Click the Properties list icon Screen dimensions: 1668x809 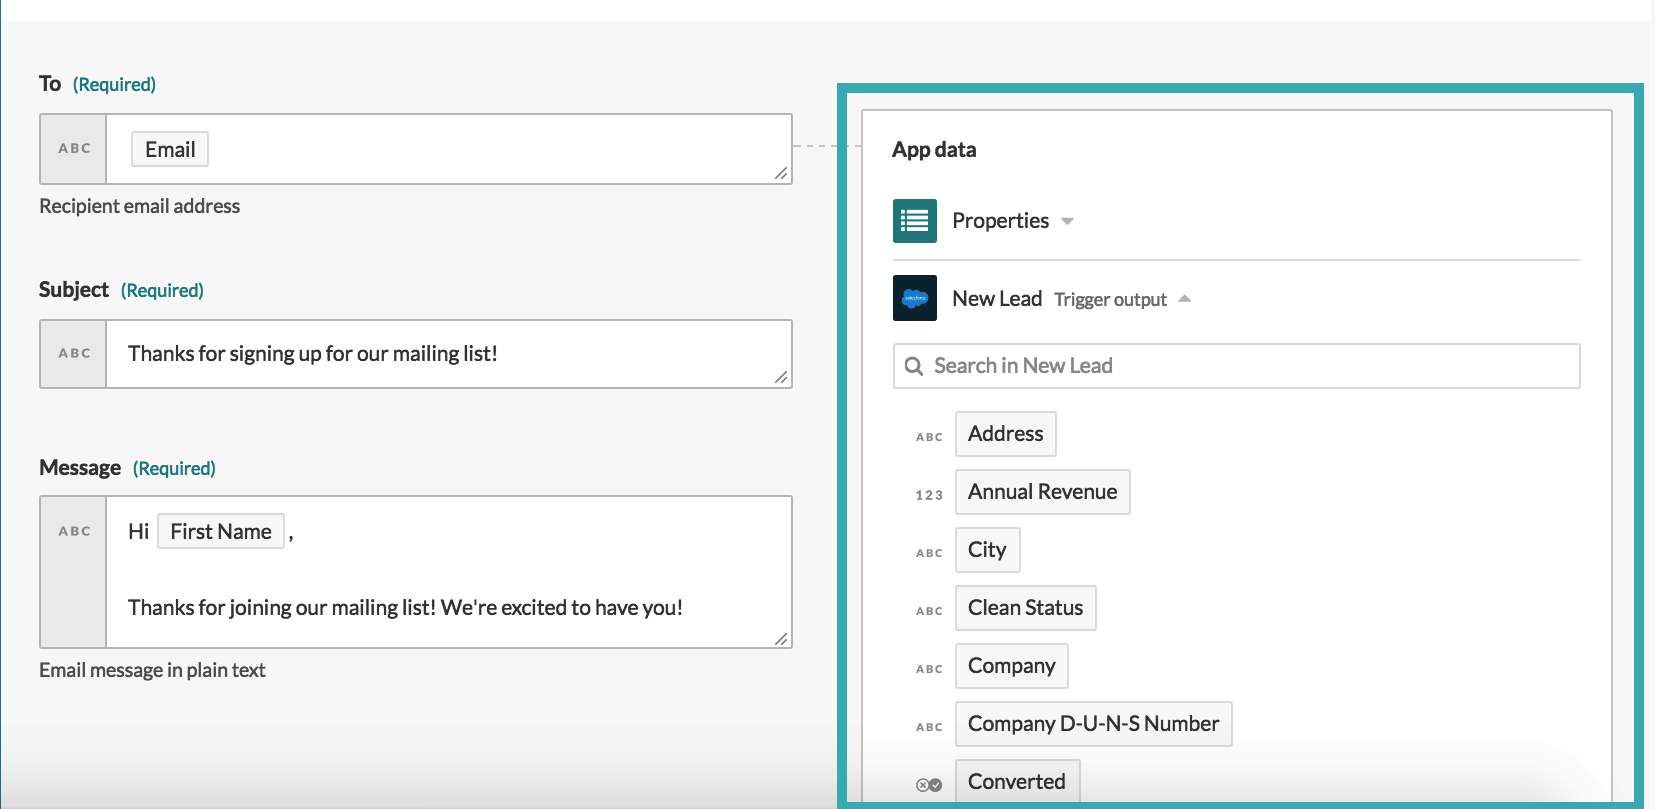coord(914,221)
